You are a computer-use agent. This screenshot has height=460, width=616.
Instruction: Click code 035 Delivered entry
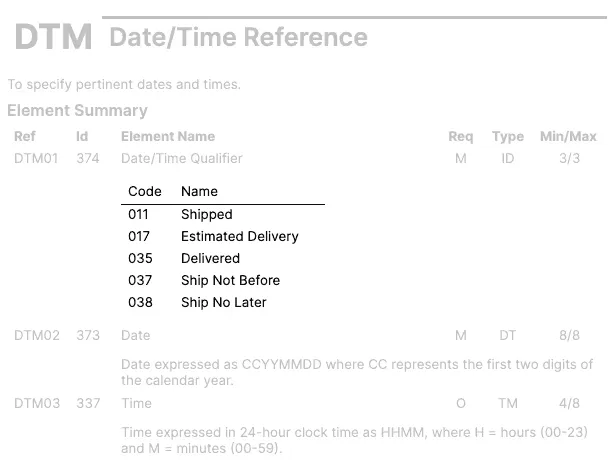click(x=223, y=258)
